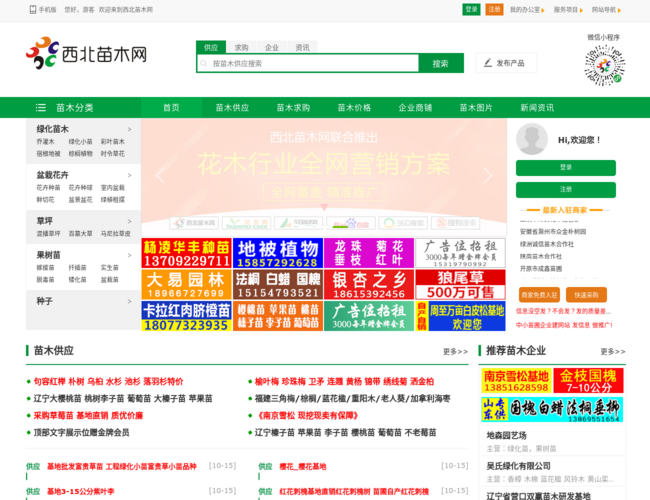Open 新闻资讯 in the navigation bar
This screenshot has width=650, height=500.
coord(537,108)
